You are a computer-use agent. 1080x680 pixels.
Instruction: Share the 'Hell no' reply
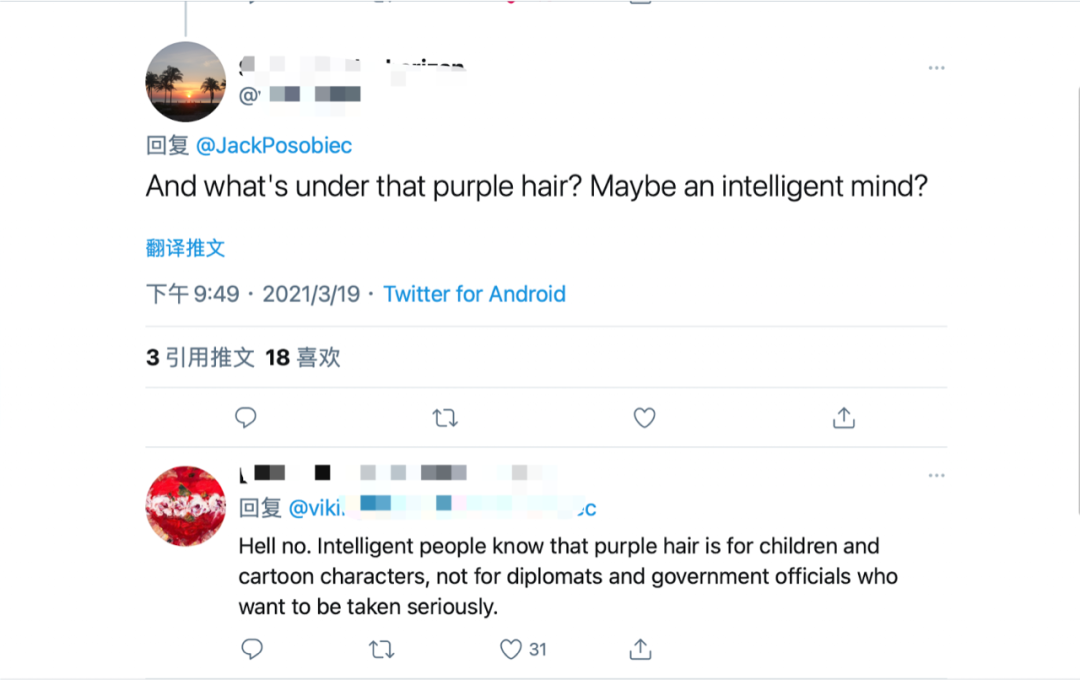pyautogui.click(x=641, y=649)
